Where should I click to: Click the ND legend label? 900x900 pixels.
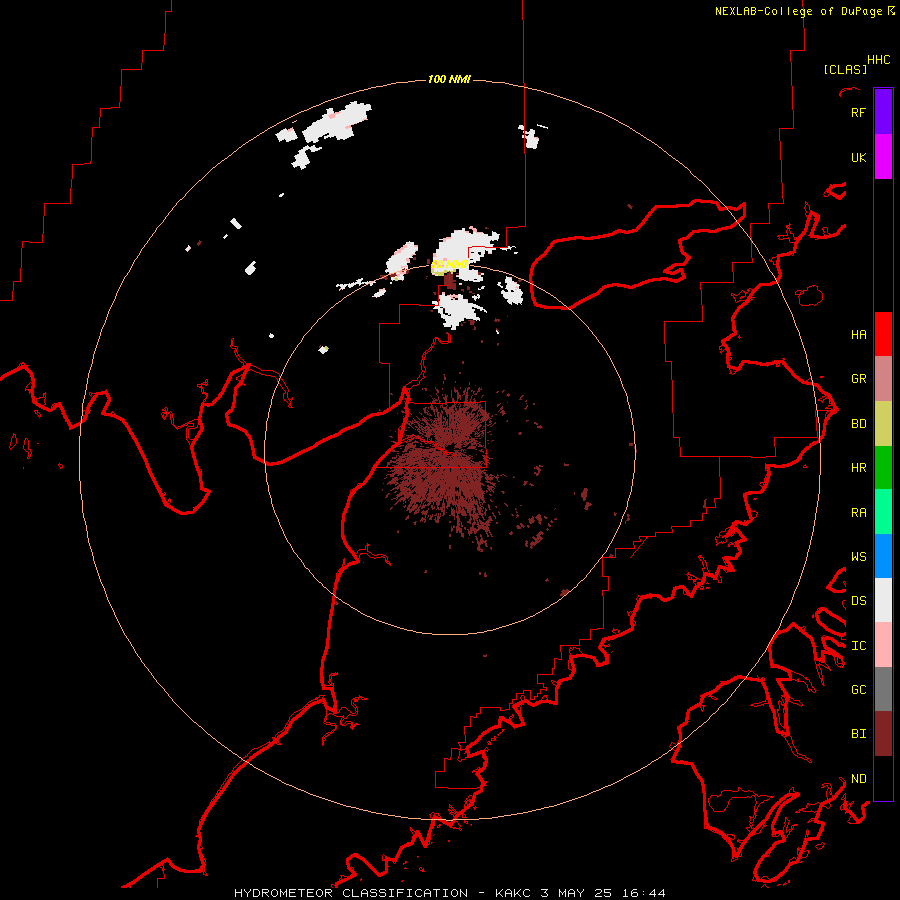coord(858,778)
